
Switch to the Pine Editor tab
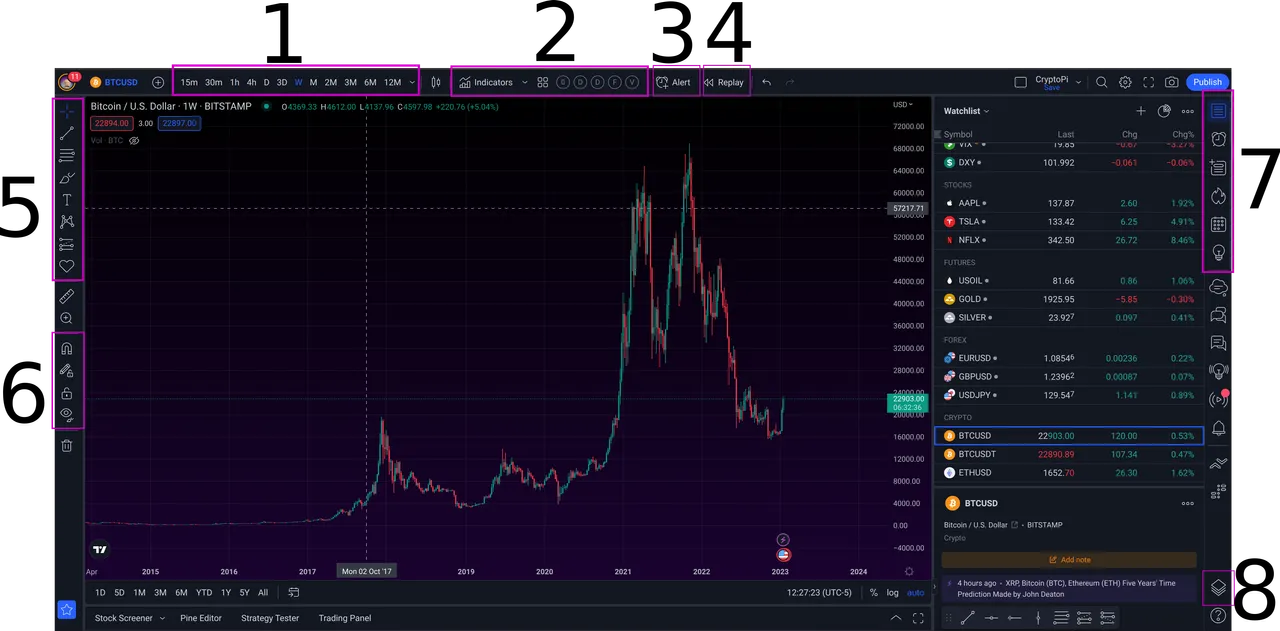coord(201,618)
